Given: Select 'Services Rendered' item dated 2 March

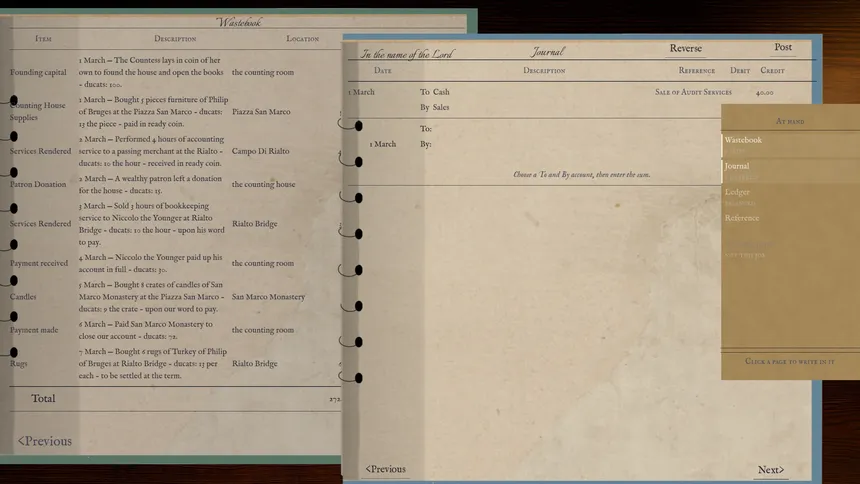Looking at the screenshot, I should coord(40,151).
